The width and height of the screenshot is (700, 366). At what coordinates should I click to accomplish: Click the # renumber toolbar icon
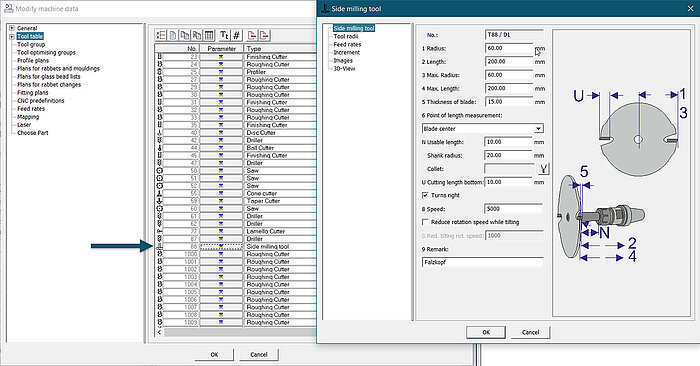237,35
